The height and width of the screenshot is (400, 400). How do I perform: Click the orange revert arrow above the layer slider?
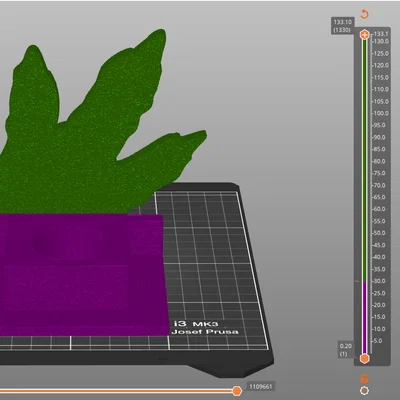coord(364,14)
